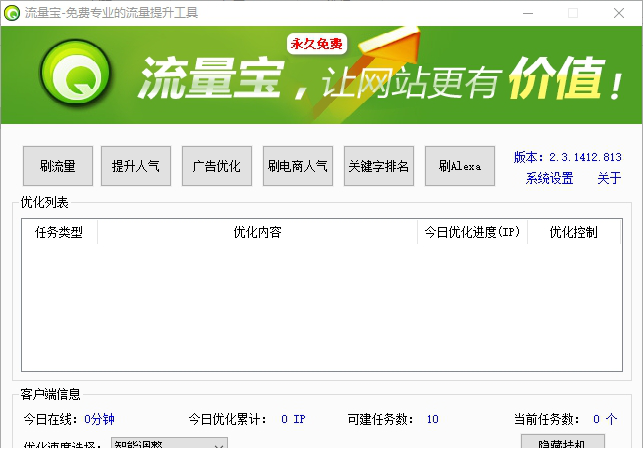Click the 任务类型 column header
Screen dimensions: 643x465
click(x=59, y=232)
